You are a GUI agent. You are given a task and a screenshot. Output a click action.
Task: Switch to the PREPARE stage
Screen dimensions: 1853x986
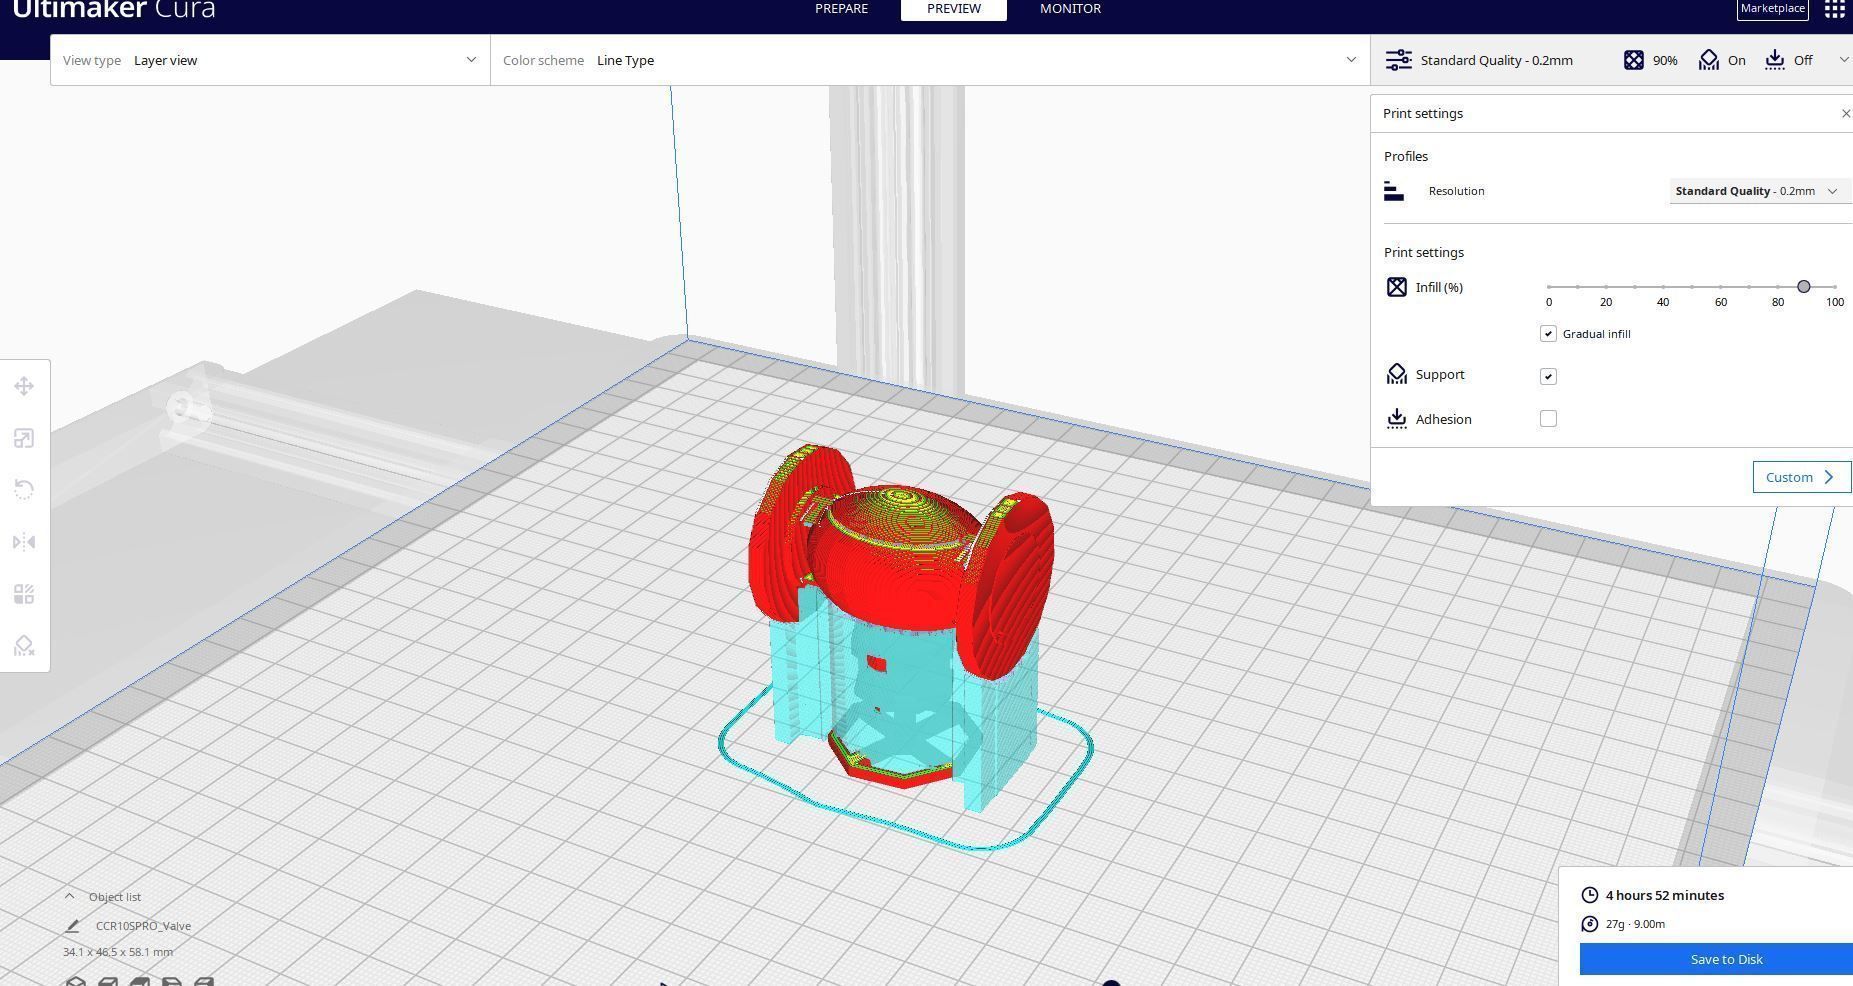[x=841, y=9]
